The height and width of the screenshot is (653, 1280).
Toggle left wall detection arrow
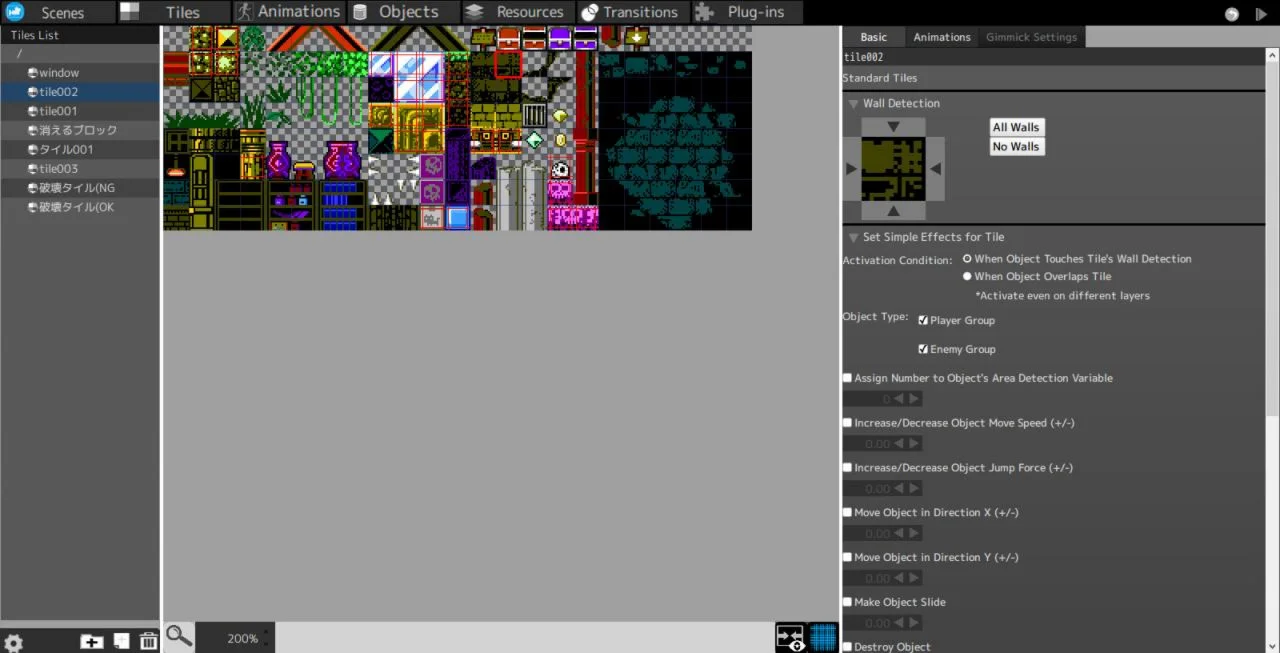tap(852, 169)
